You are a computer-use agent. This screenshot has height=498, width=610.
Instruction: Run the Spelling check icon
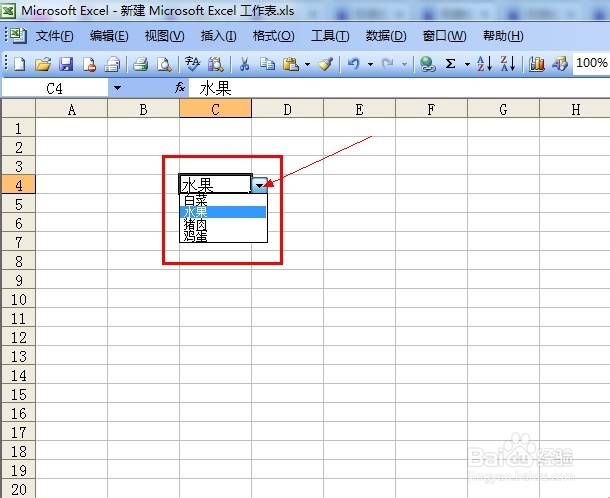tap(192, 64)
